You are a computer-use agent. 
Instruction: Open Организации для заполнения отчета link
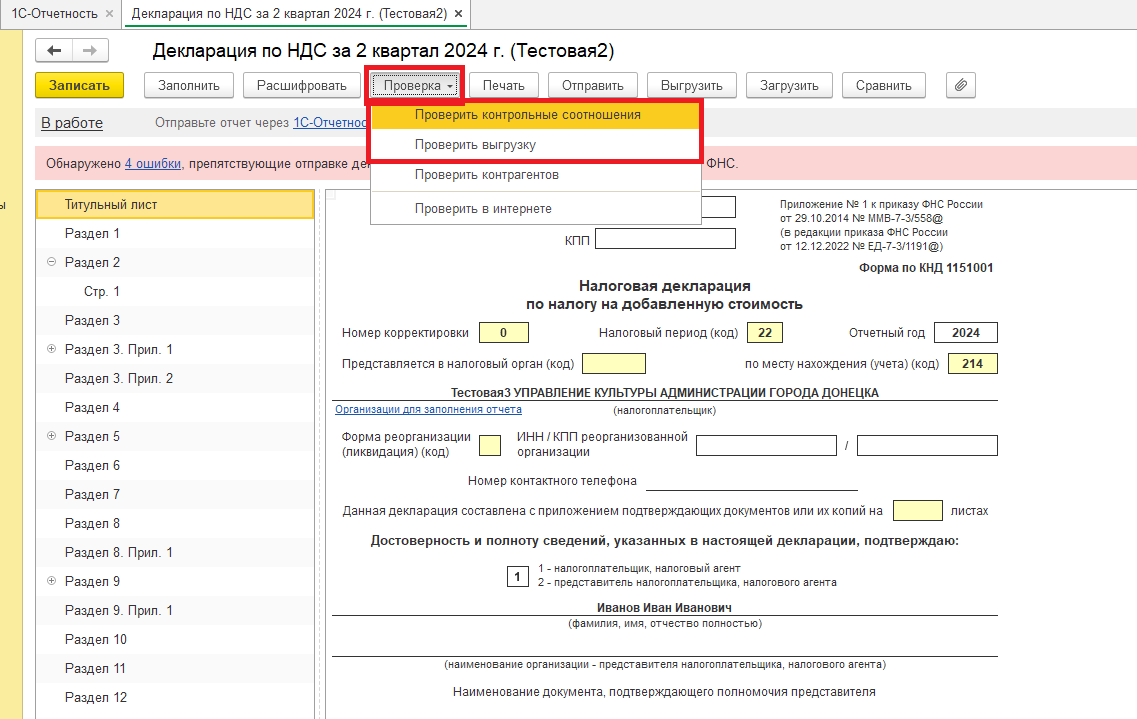[428, 410]
